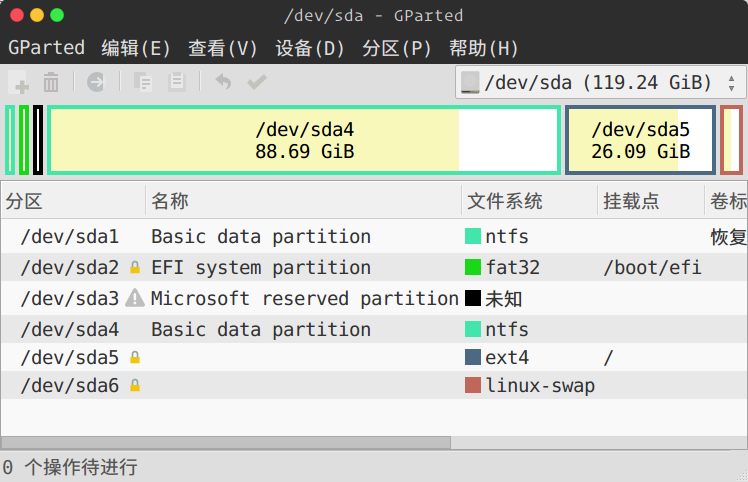Viewport: 748px width, 482px height.
Task: Open the 设备(D) menu
Action: 310,48
